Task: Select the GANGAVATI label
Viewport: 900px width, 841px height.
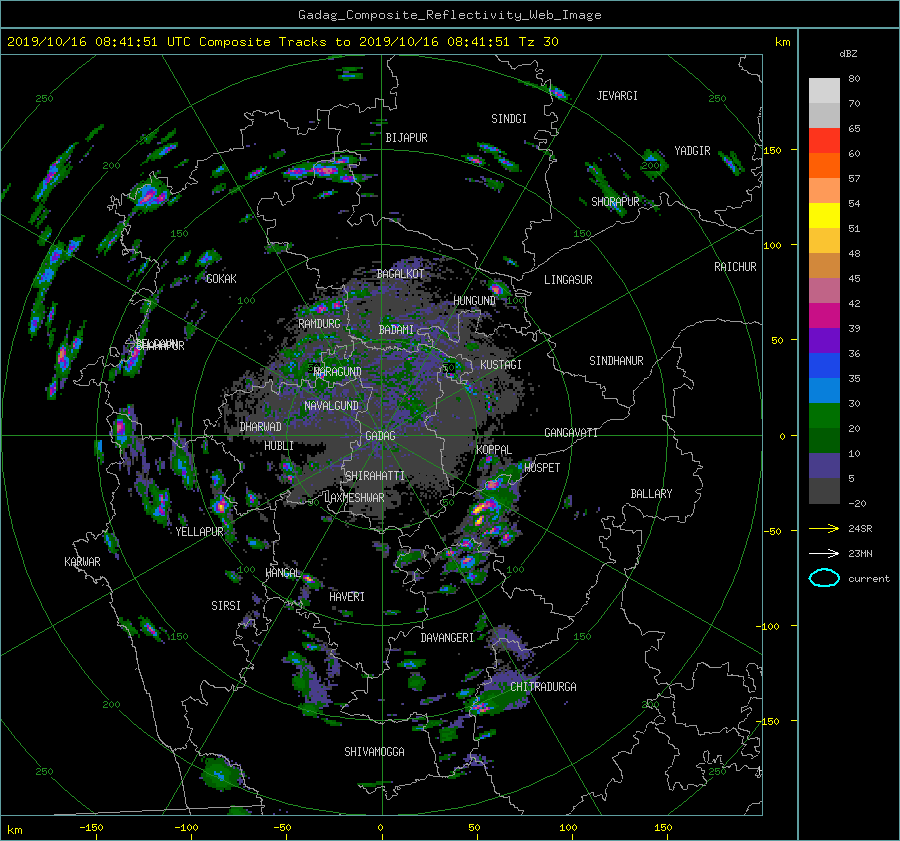Action: pos(571,433)
